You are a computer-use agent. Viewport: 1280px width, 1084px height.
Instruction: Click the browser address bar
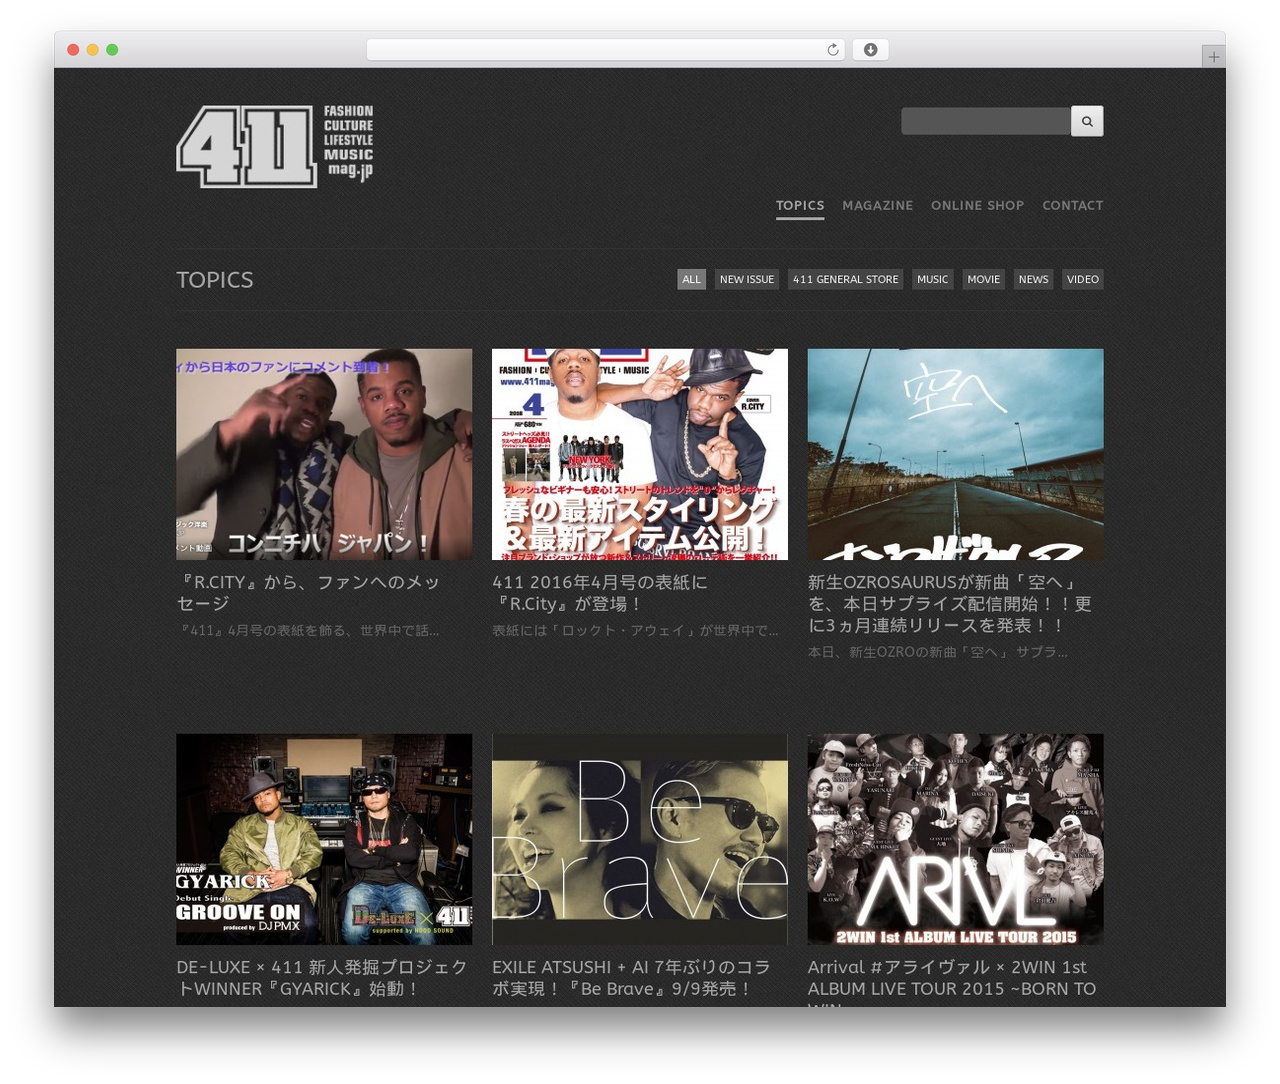[606, 49]
